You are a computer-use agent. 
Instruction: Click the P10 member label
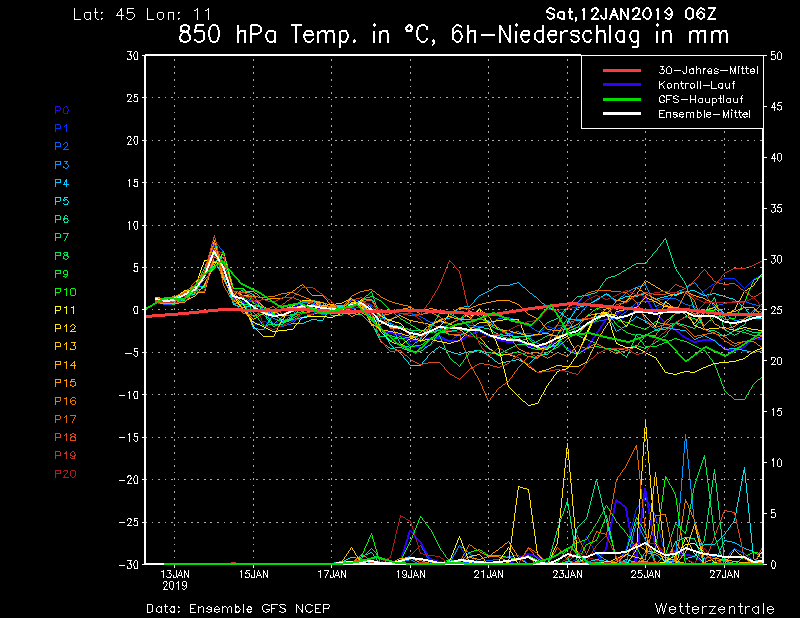click(x=65, y=292)
